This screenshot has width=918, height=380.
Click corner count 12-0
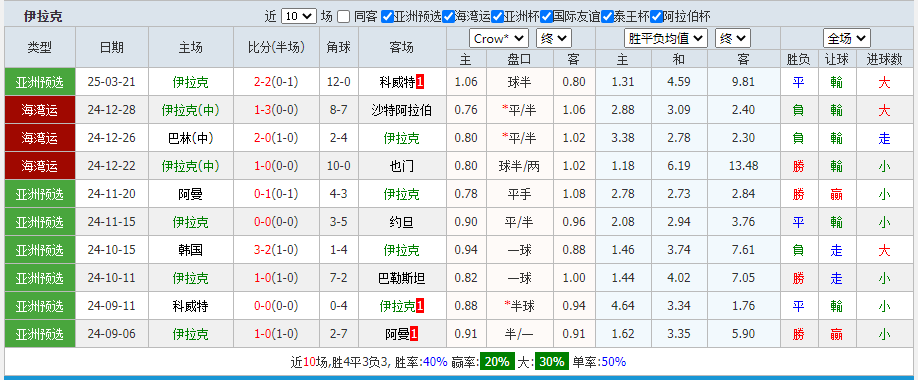[339, 82]
